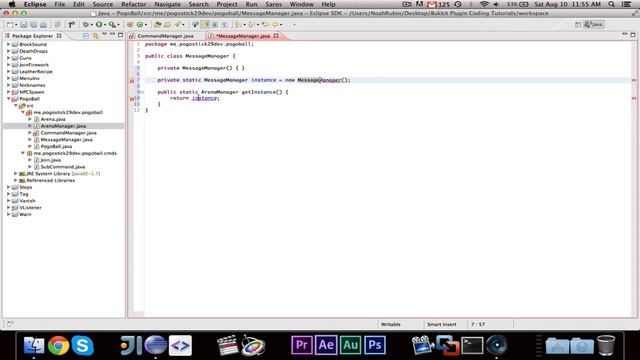The image size is (640, 360).
Task: Open Finder from the dock
Action: click(x=34, y=345)
